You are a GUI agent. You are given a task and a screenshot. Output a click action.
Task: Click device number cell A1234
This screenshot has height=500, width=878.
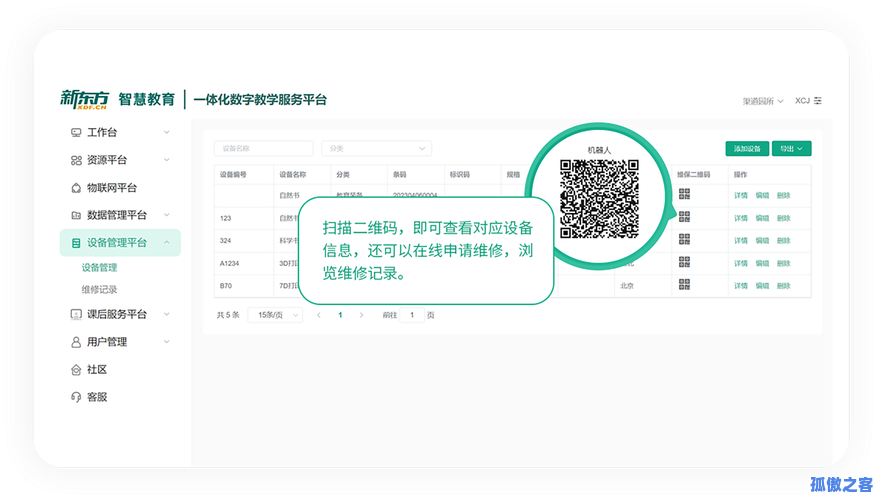tap(230, 263)
